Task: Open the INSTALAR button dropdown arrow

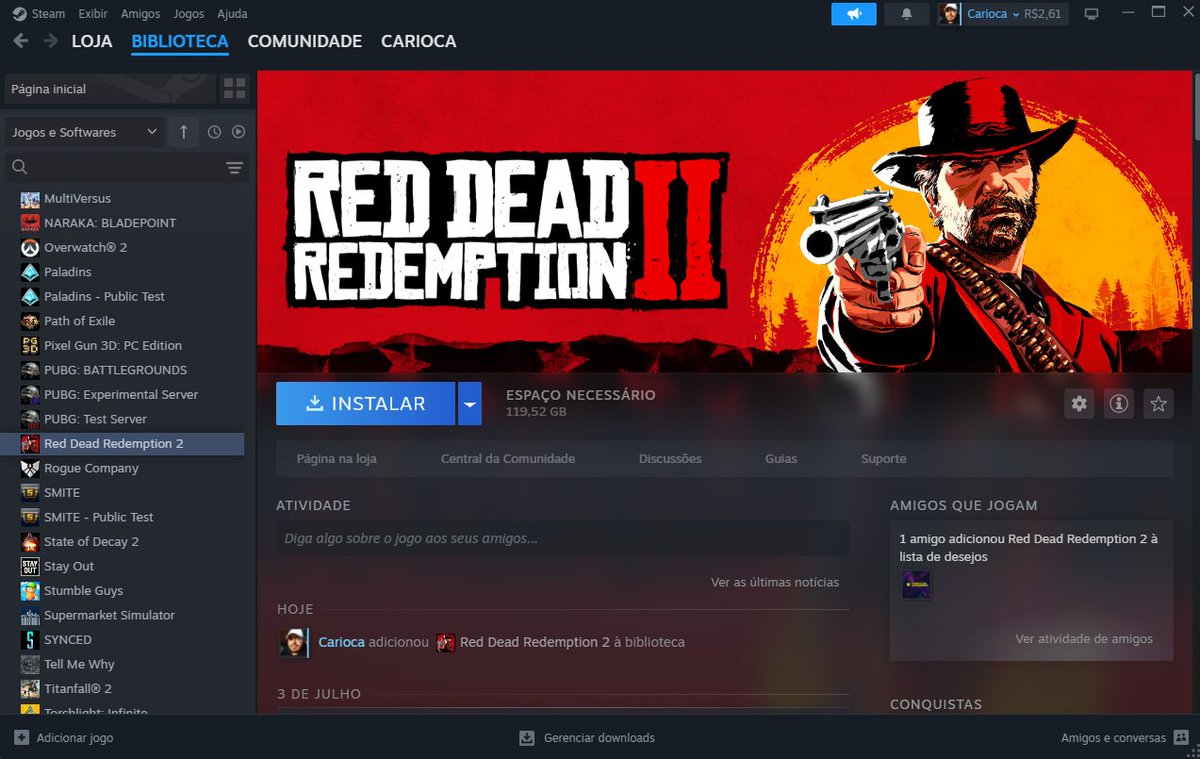Action: point(470,403)
